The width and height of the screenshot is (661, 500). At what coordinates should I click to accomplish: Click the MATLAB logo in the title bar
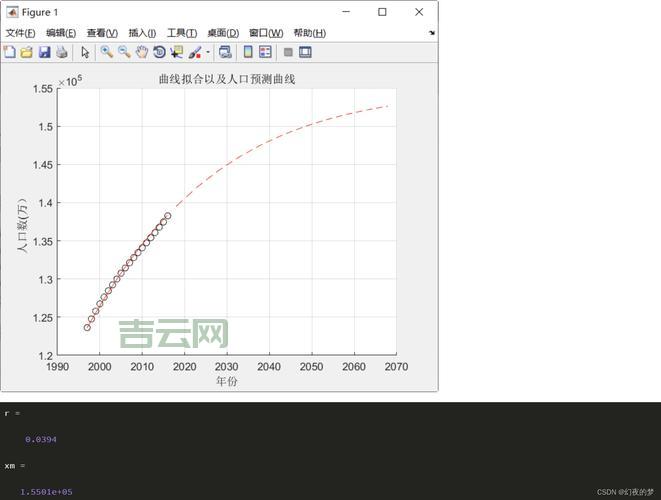click(12, 12)
